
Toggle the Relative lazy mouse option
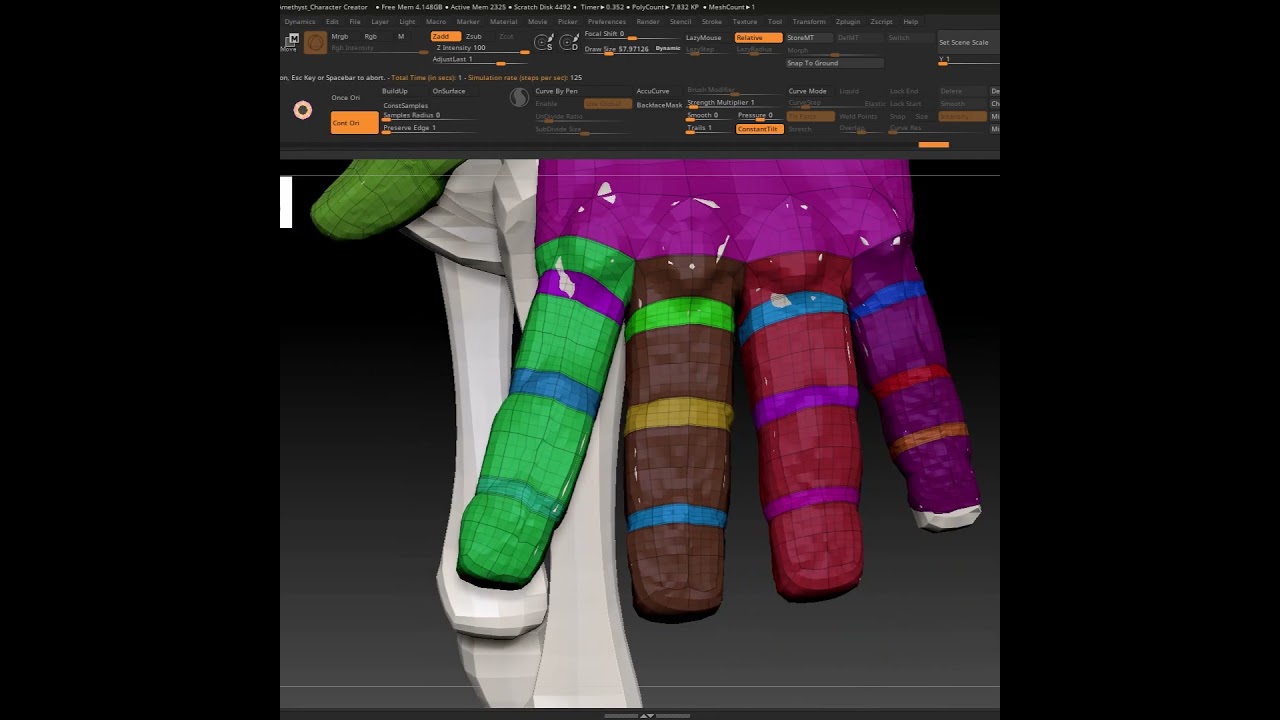point(758,38)
